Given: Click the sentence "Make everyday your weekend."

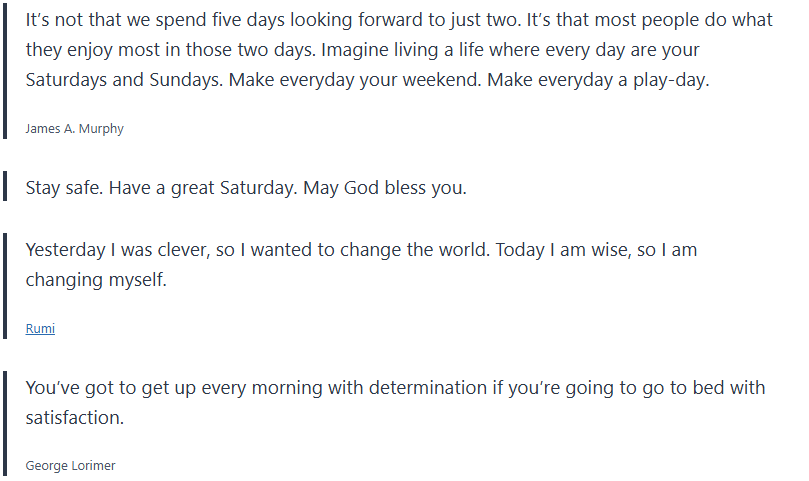Looking at the screenshot, I should click(354, 81).
